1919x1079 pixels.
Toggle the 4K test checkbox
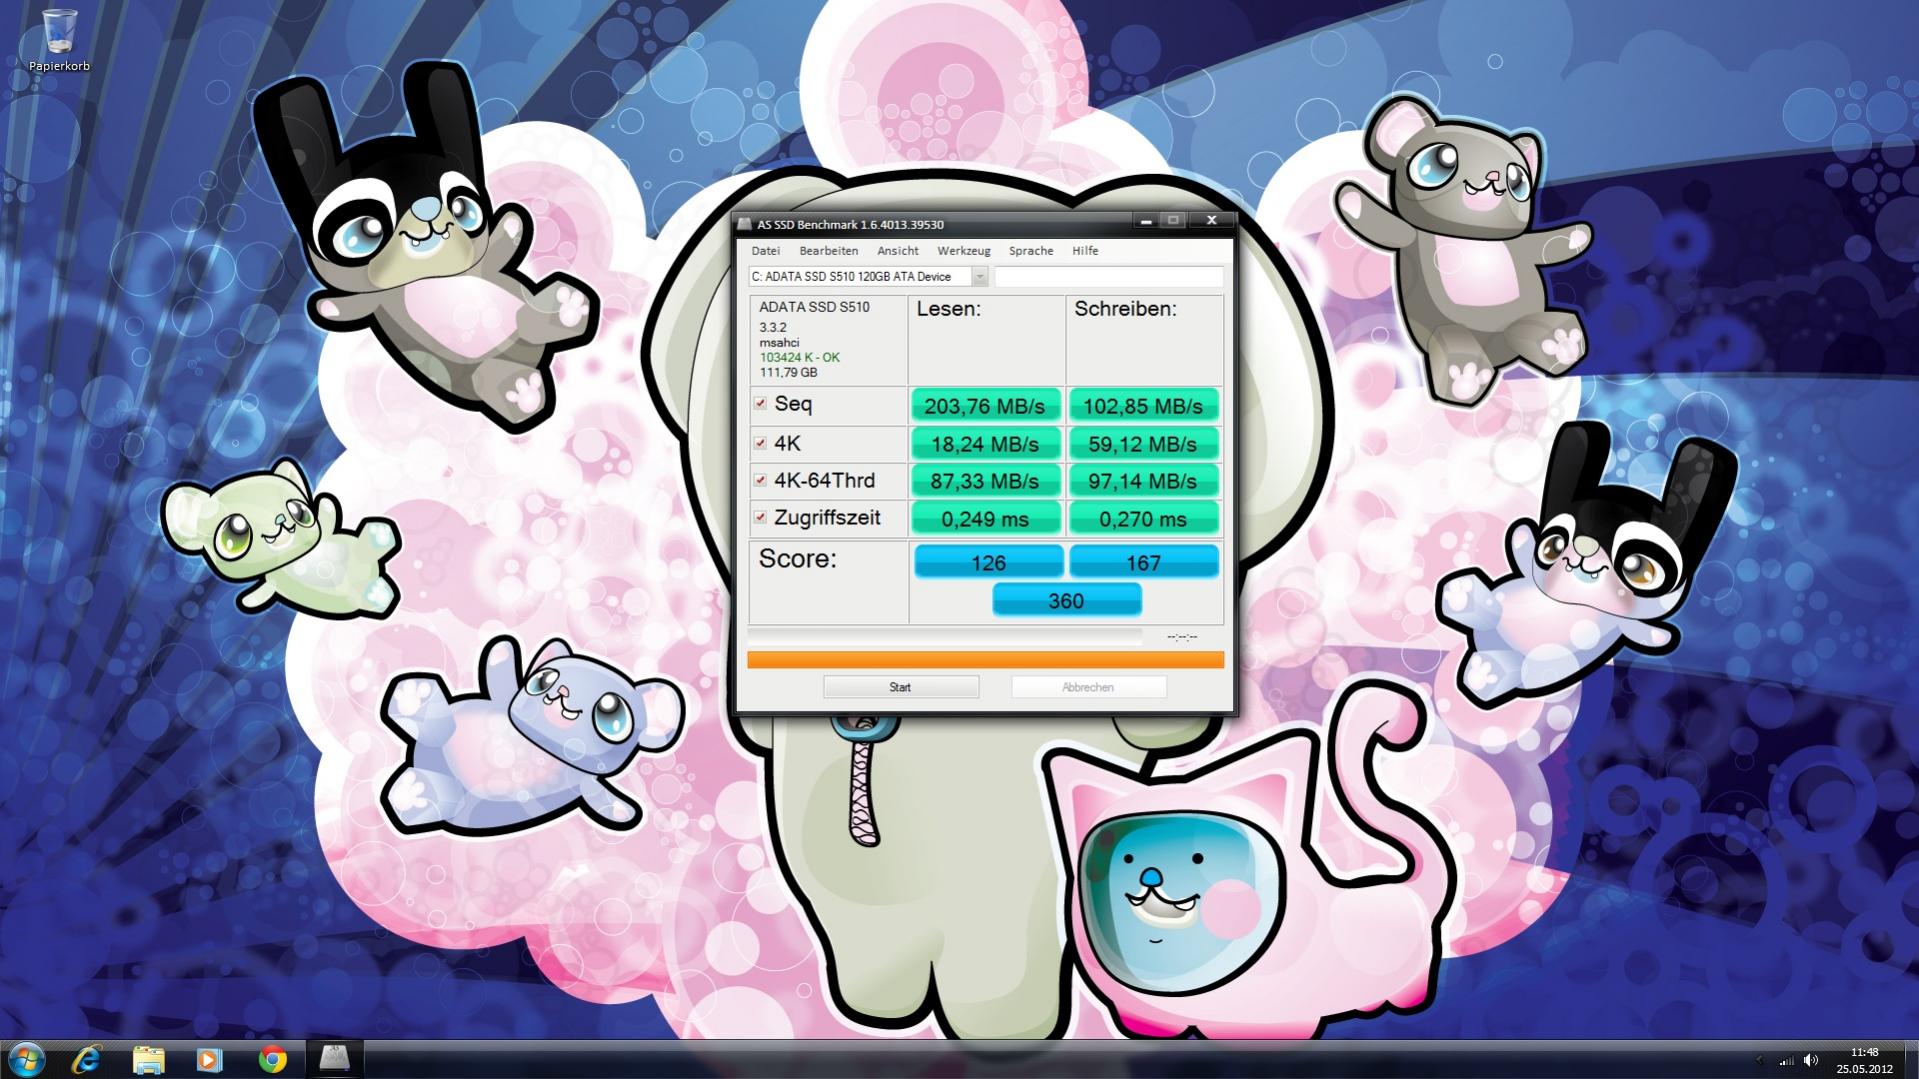coord(760,443)
